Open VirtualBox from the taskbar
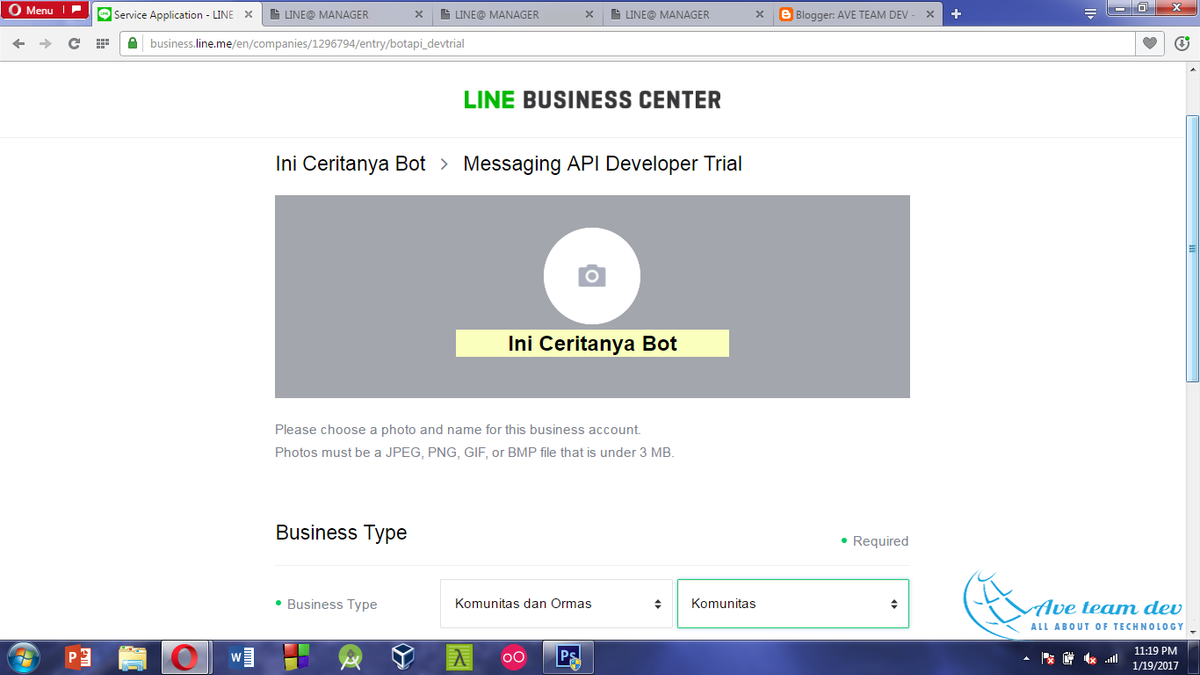1200x675 pixels. point(404,658)
